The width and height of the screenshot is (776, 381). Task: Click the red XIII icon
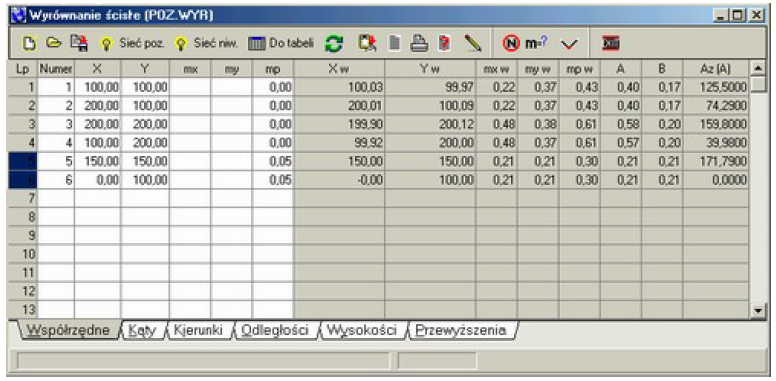[611, 44]
